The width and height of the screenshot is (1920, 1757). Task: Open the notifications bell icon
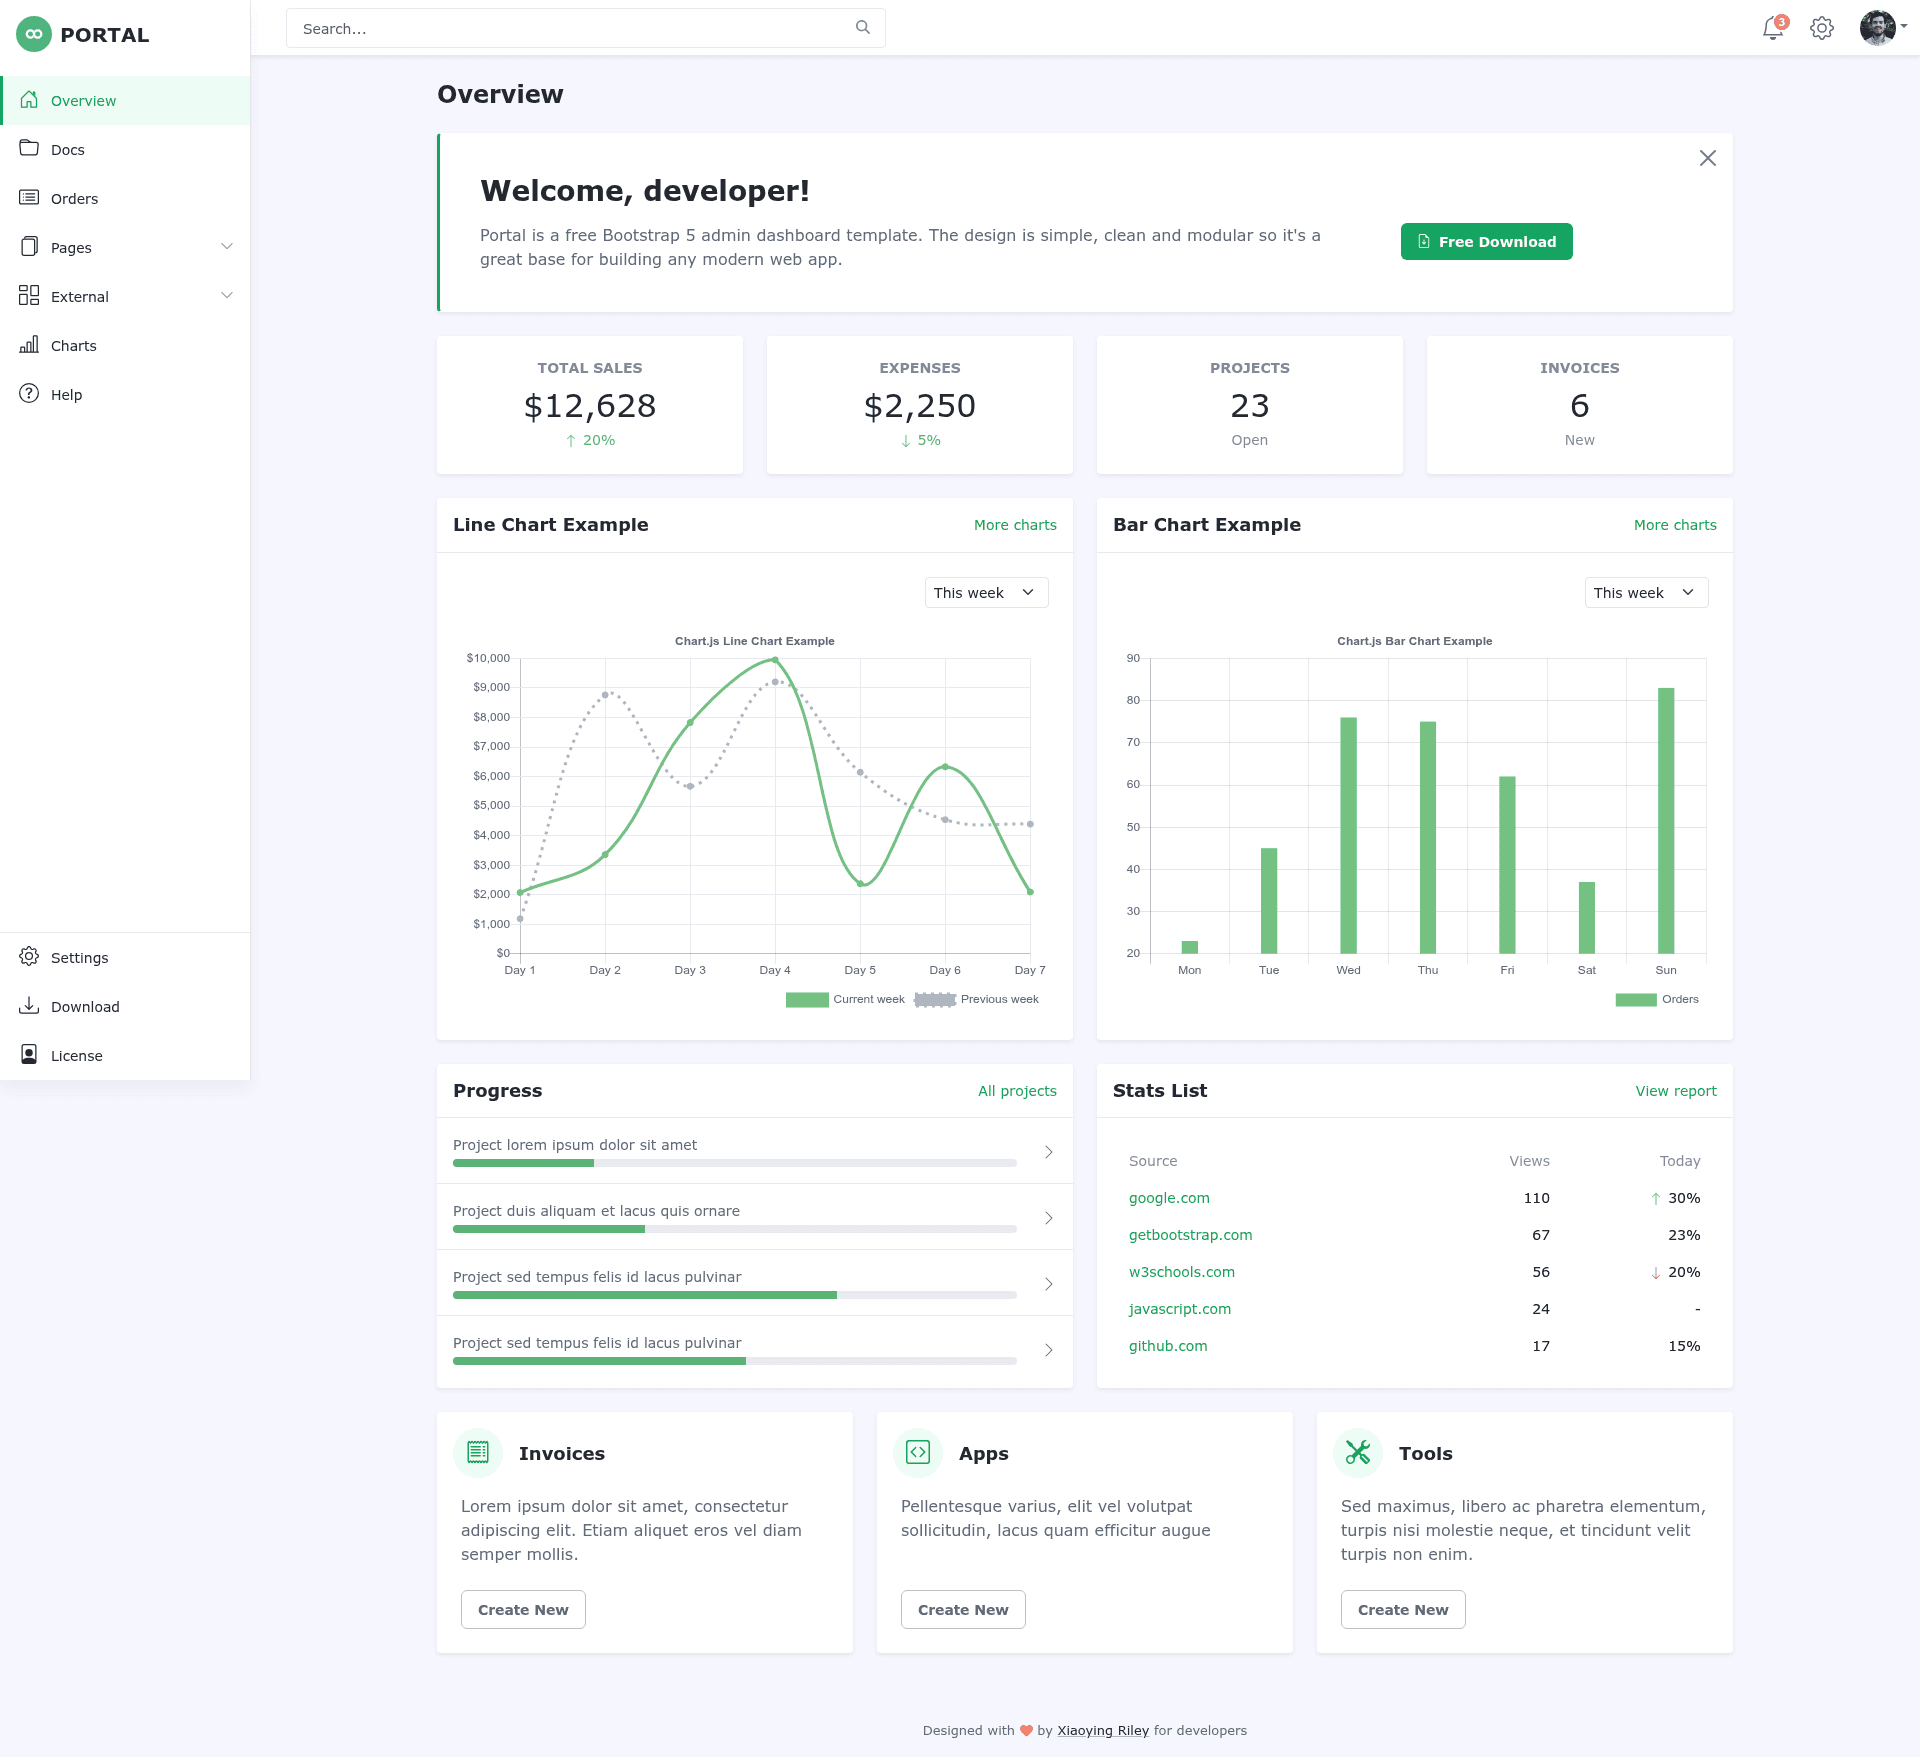click(x=1773, y=28)
